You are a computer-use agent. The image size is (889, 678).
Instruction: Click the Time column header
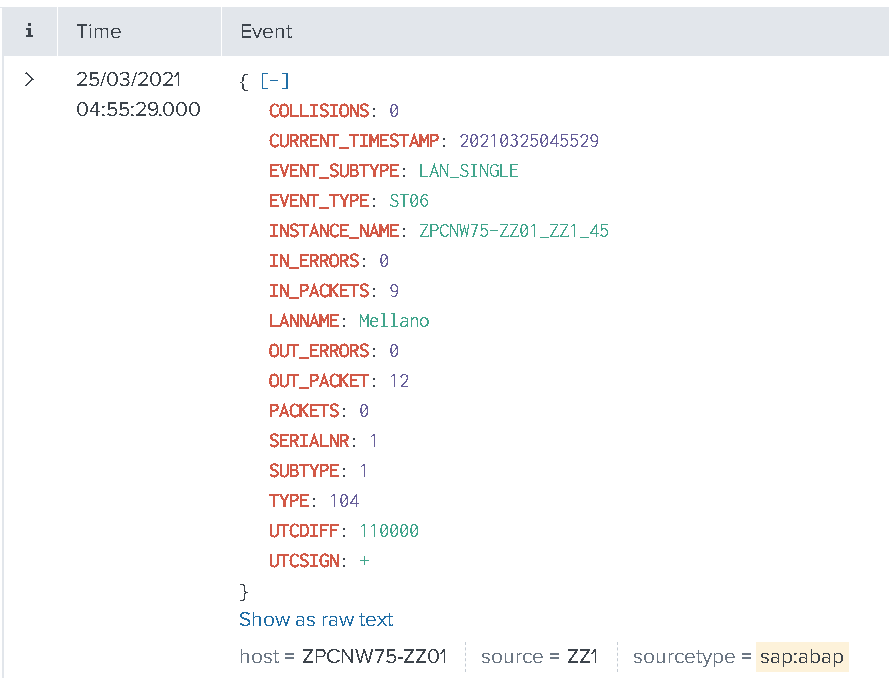tap(99, 31)
